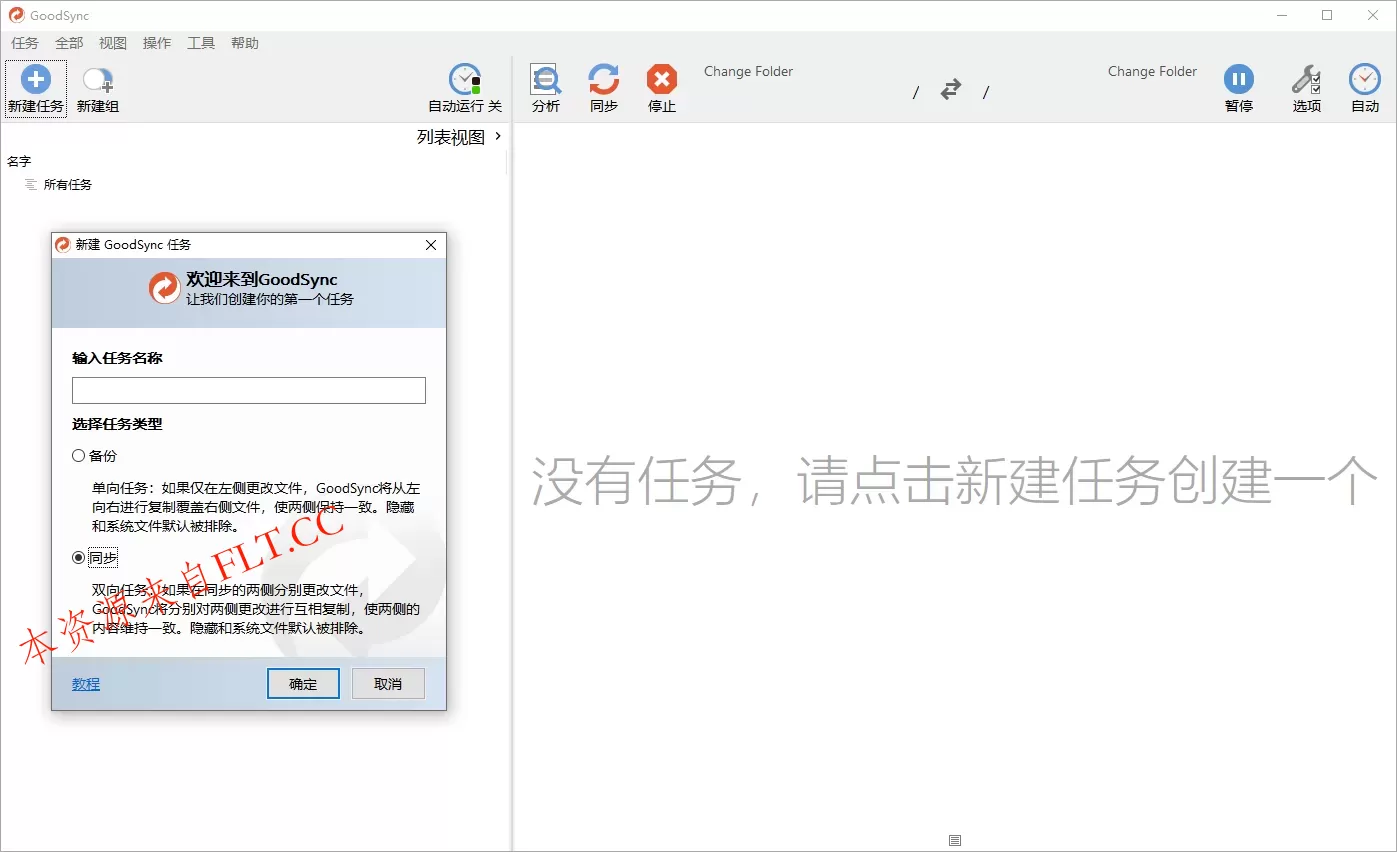The width and height of the screenshot is (1397, 852).
Task: Select 所有任务 in the job tree
Action: point(68,185)
